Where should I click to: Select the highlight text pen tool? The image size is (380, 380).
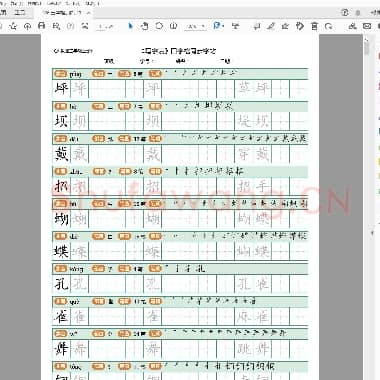(x=271, y=26)
